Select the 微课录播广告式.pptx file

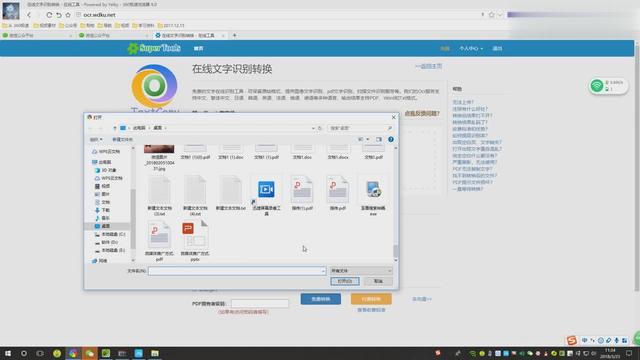[x=195, y=241]
